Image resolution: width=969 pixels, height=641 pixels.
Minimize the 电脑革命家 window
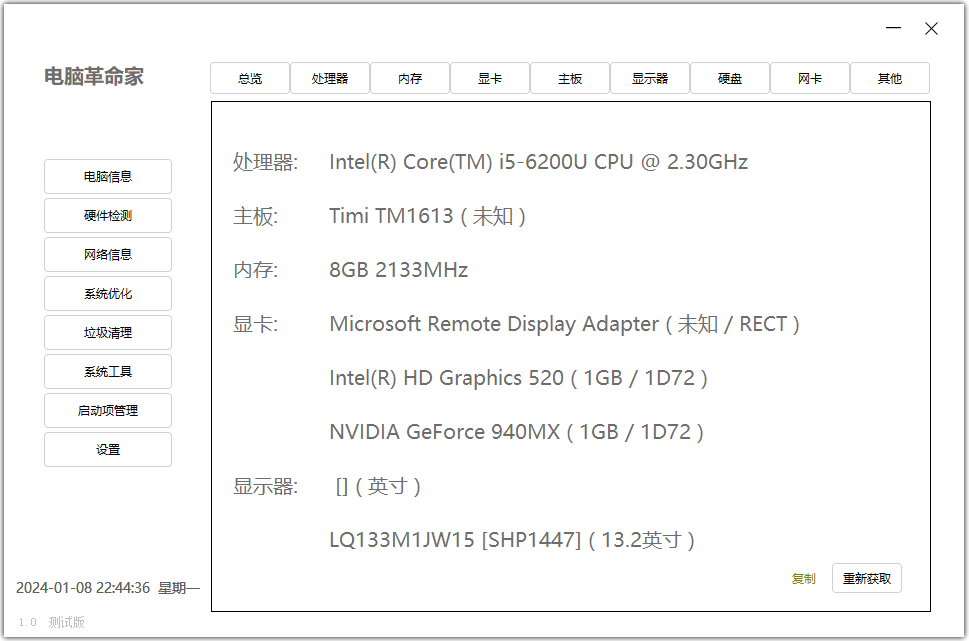coord(894,29)
